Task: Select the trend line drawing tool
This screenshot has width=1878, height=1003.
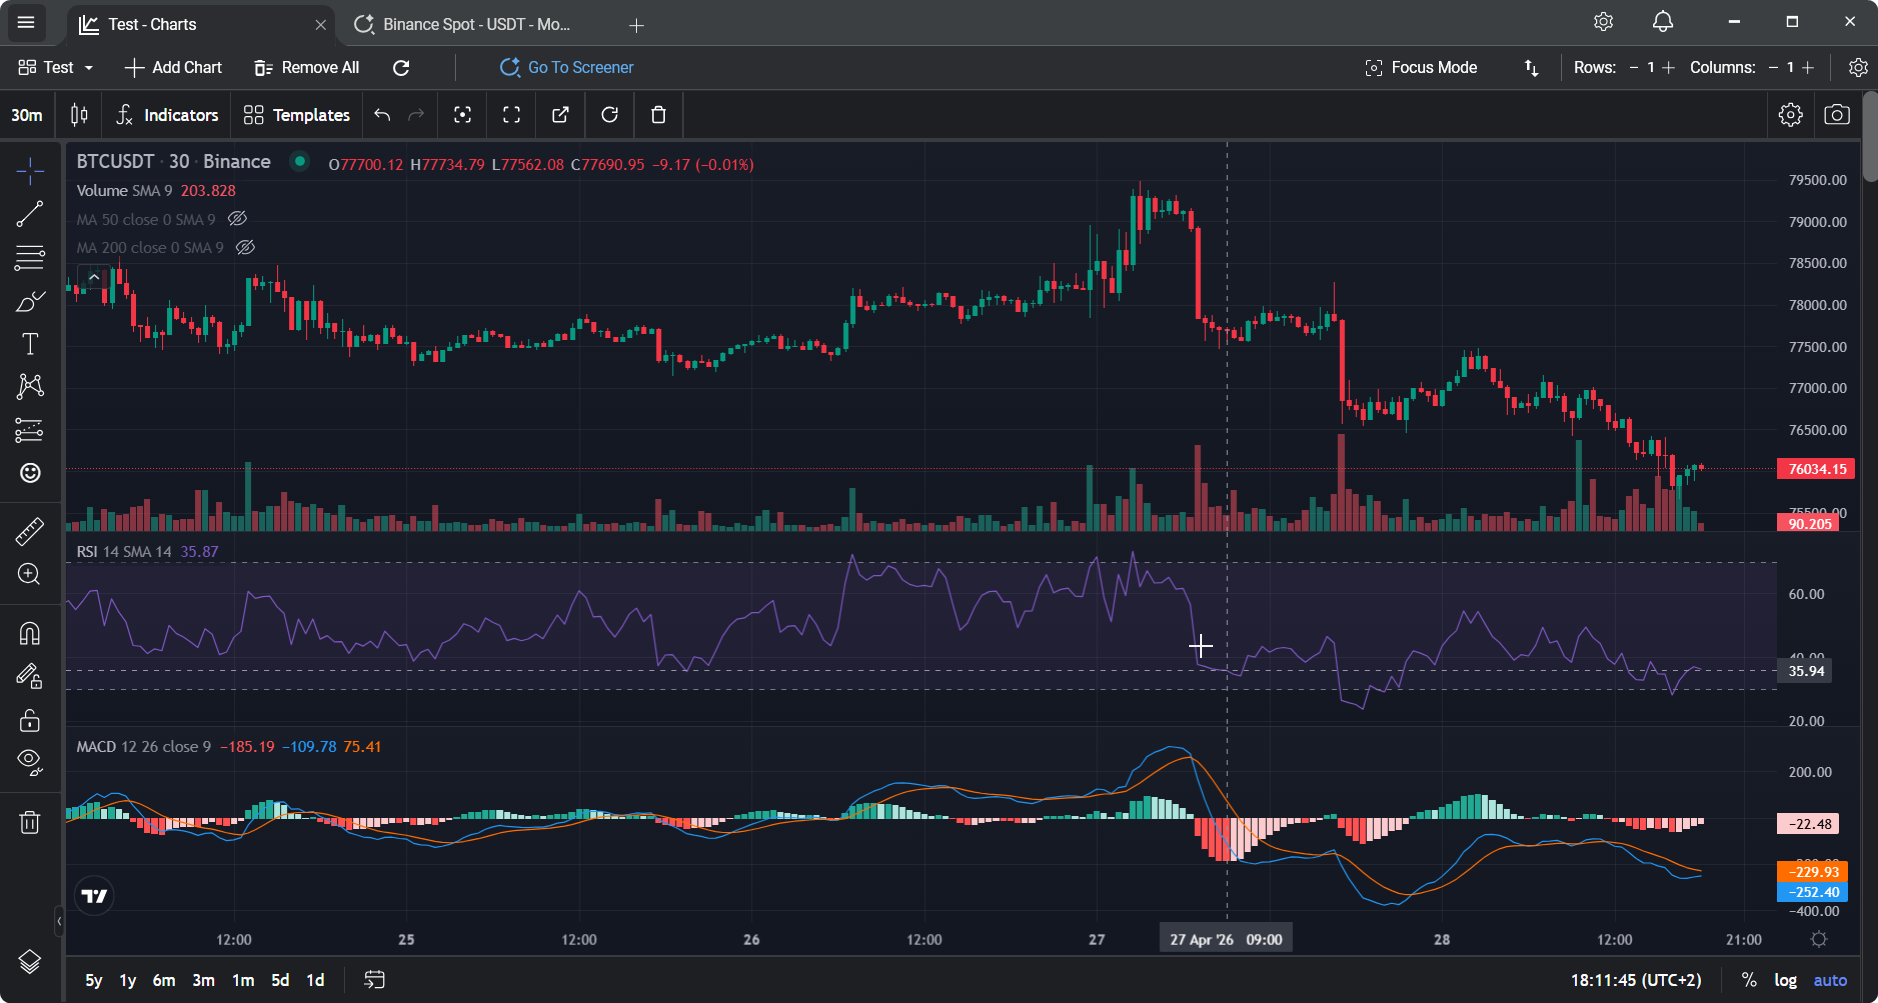Action: pyautogui.click(x=30, y=214)
